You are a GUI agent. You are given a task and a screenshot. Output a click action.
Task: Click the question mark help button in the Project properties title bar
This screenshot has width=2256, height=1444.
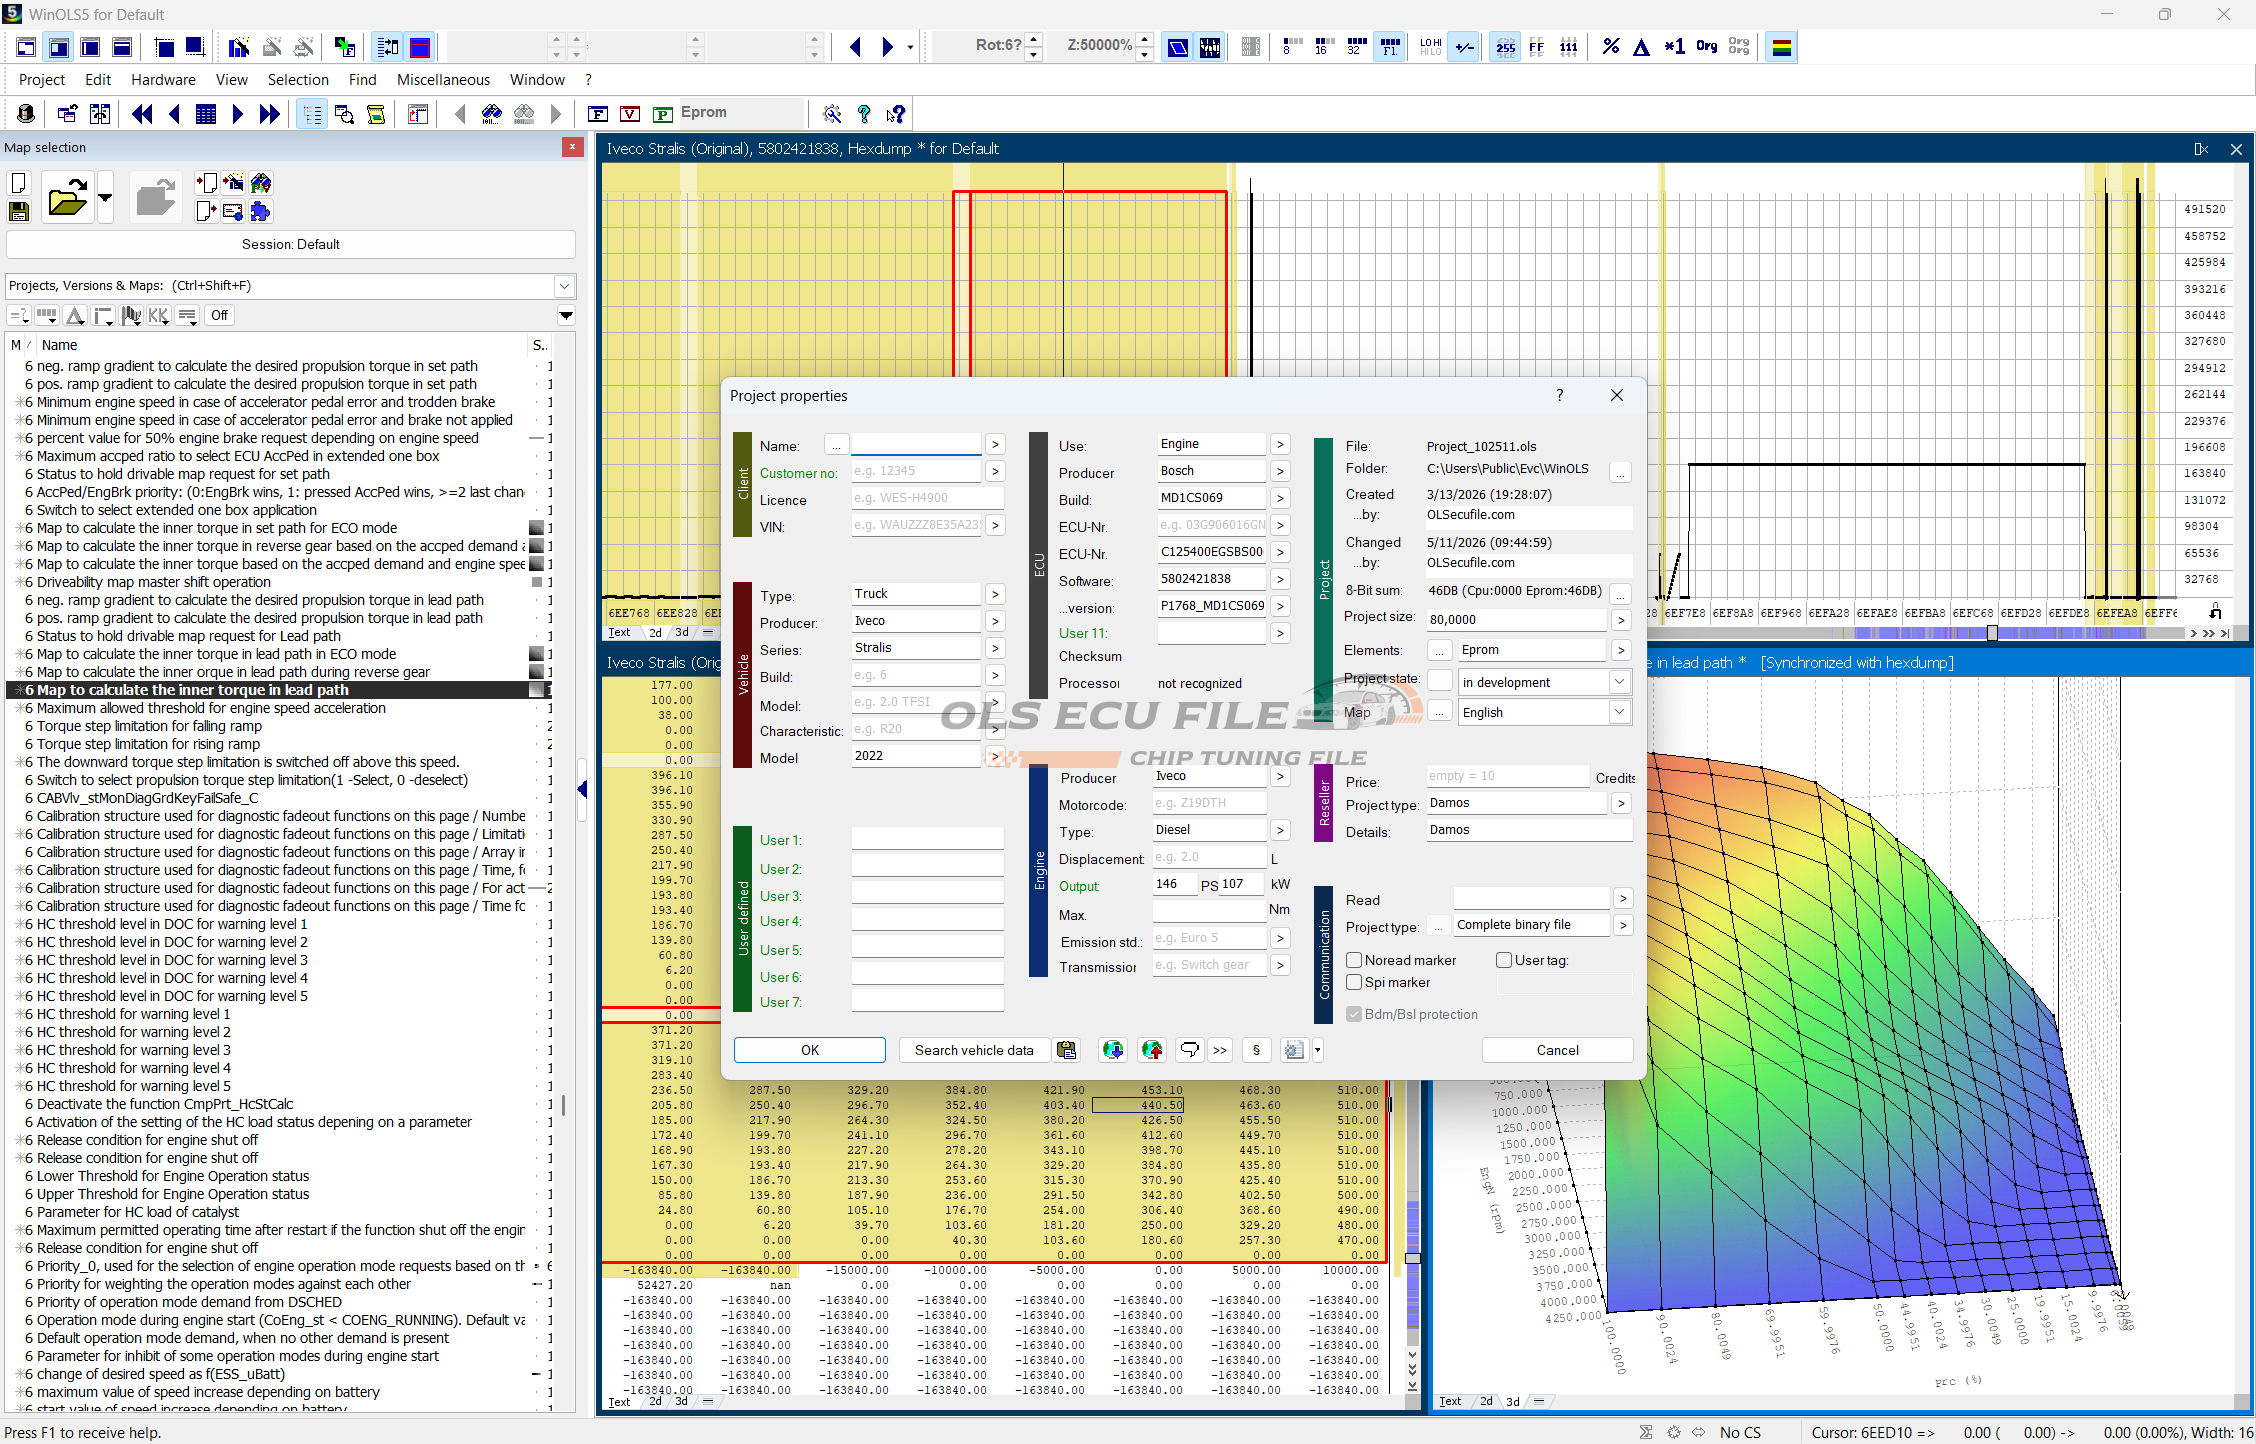1559,396
